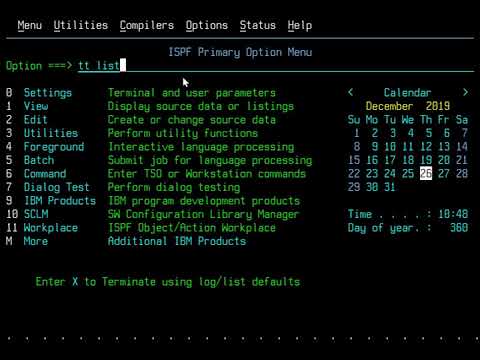
Task: Click the Calendar heading
Action: pos(407,93)
